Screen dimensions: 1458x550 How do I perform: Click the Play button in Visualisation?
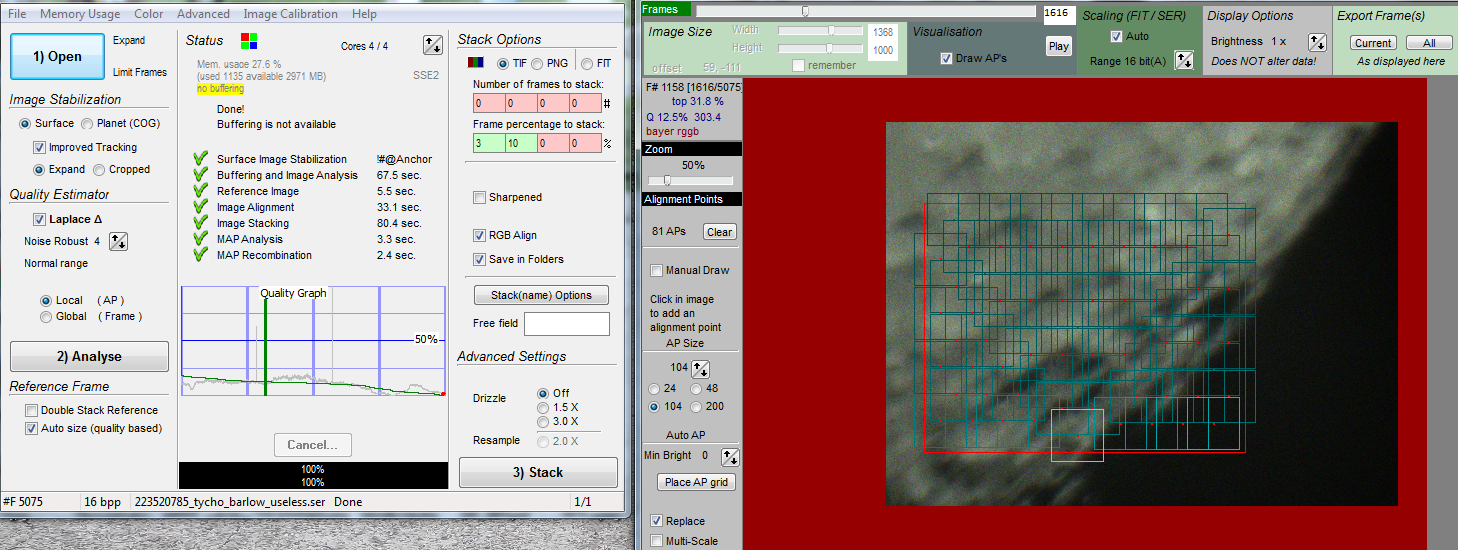(x=1059, y=46)
